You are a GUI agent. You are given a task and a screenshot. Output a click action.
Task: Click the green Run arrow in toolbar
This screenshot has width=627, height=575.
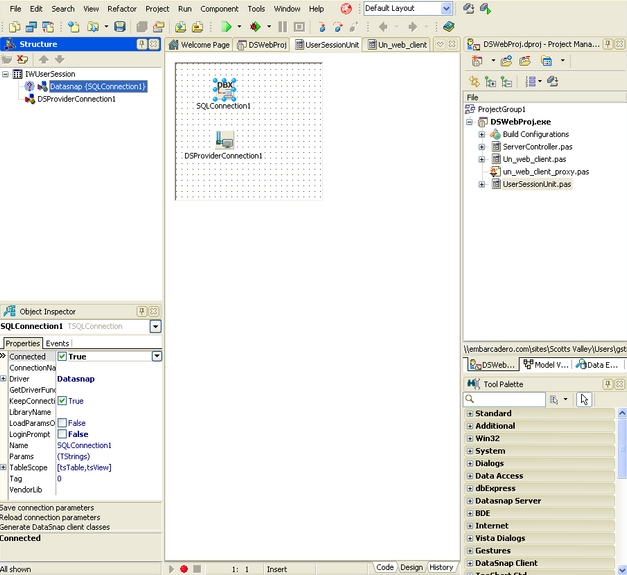pyautogui.click(x=226, y=27)
